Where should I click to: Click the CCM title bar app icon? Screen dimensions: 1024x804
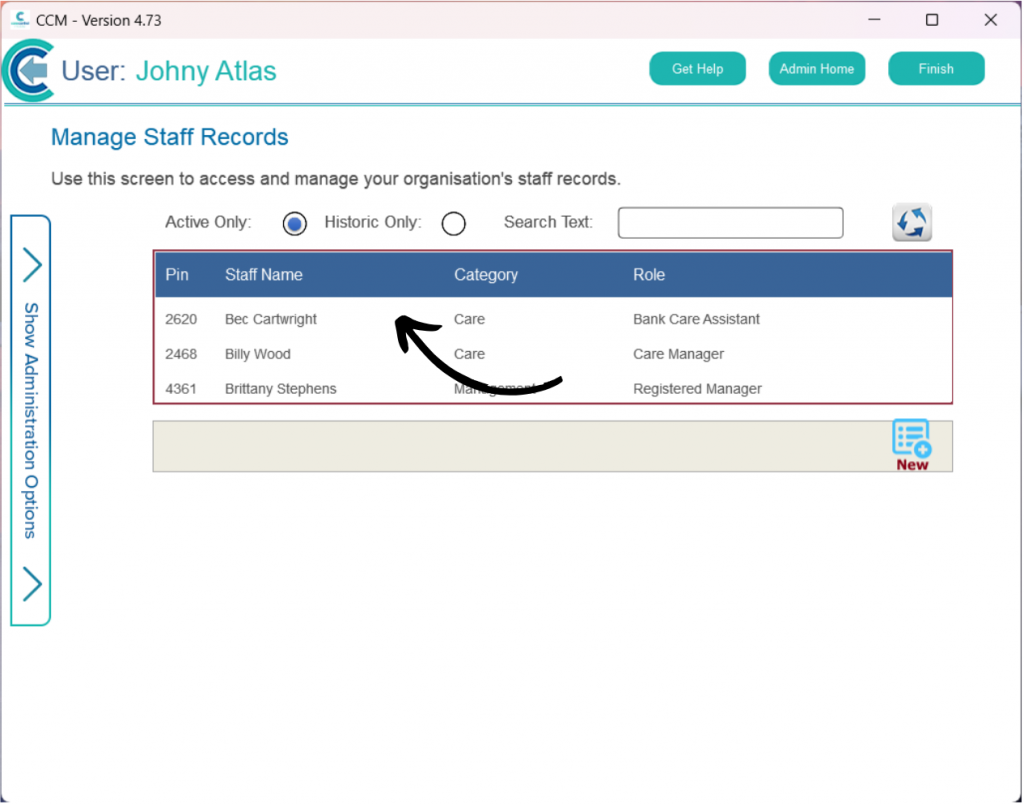coord(20,20)
